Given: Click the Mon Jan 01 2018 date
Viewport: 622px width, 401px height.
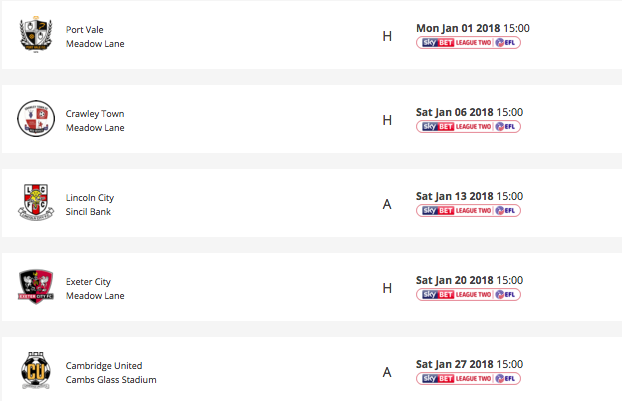Looking at the screenshot, I should (x=458, y=28).
